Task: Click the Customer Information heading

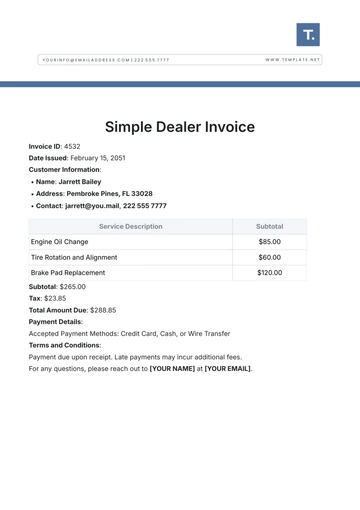Action: coord(65,170)
